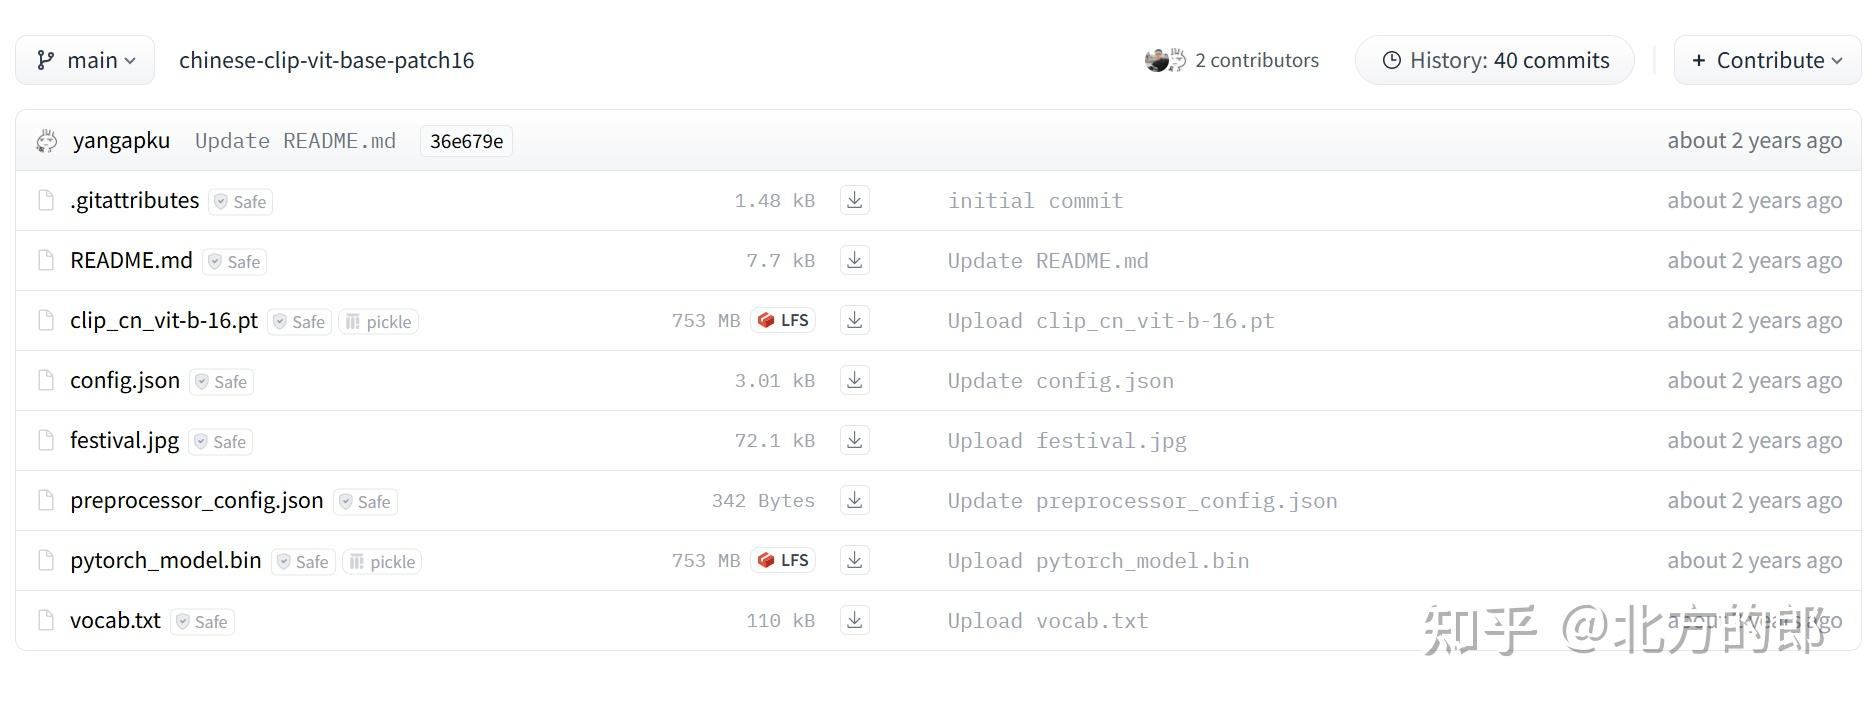Open repository root chinese-clip-vit-base-patch16
This screenshot has width=1874, height=705.
326,60
